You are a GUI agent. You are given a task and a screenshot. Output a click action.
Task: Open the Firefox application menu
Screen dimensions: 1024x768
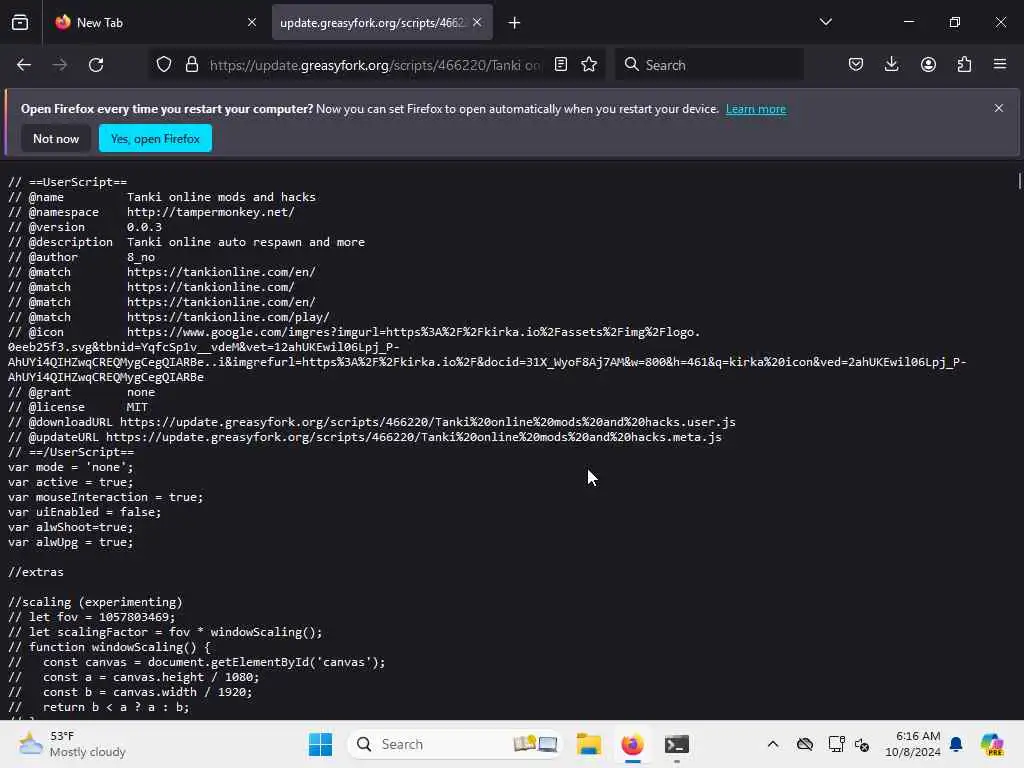[x=1000, y=64]
